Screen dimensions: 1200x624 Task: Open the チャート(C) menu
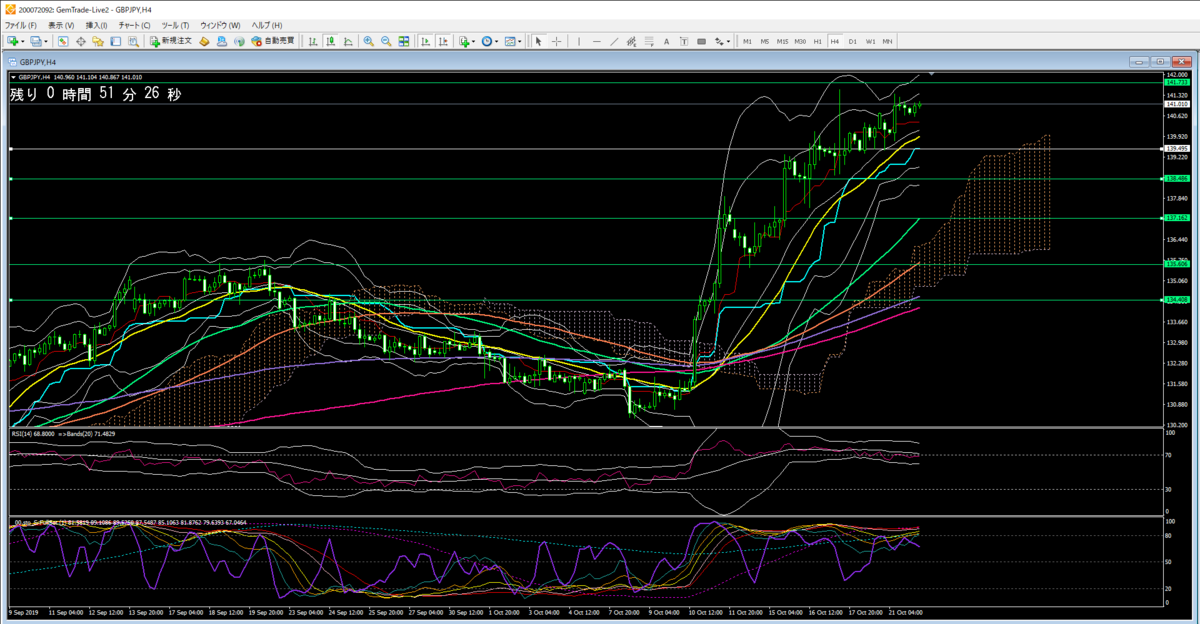(x=134, y=24)
